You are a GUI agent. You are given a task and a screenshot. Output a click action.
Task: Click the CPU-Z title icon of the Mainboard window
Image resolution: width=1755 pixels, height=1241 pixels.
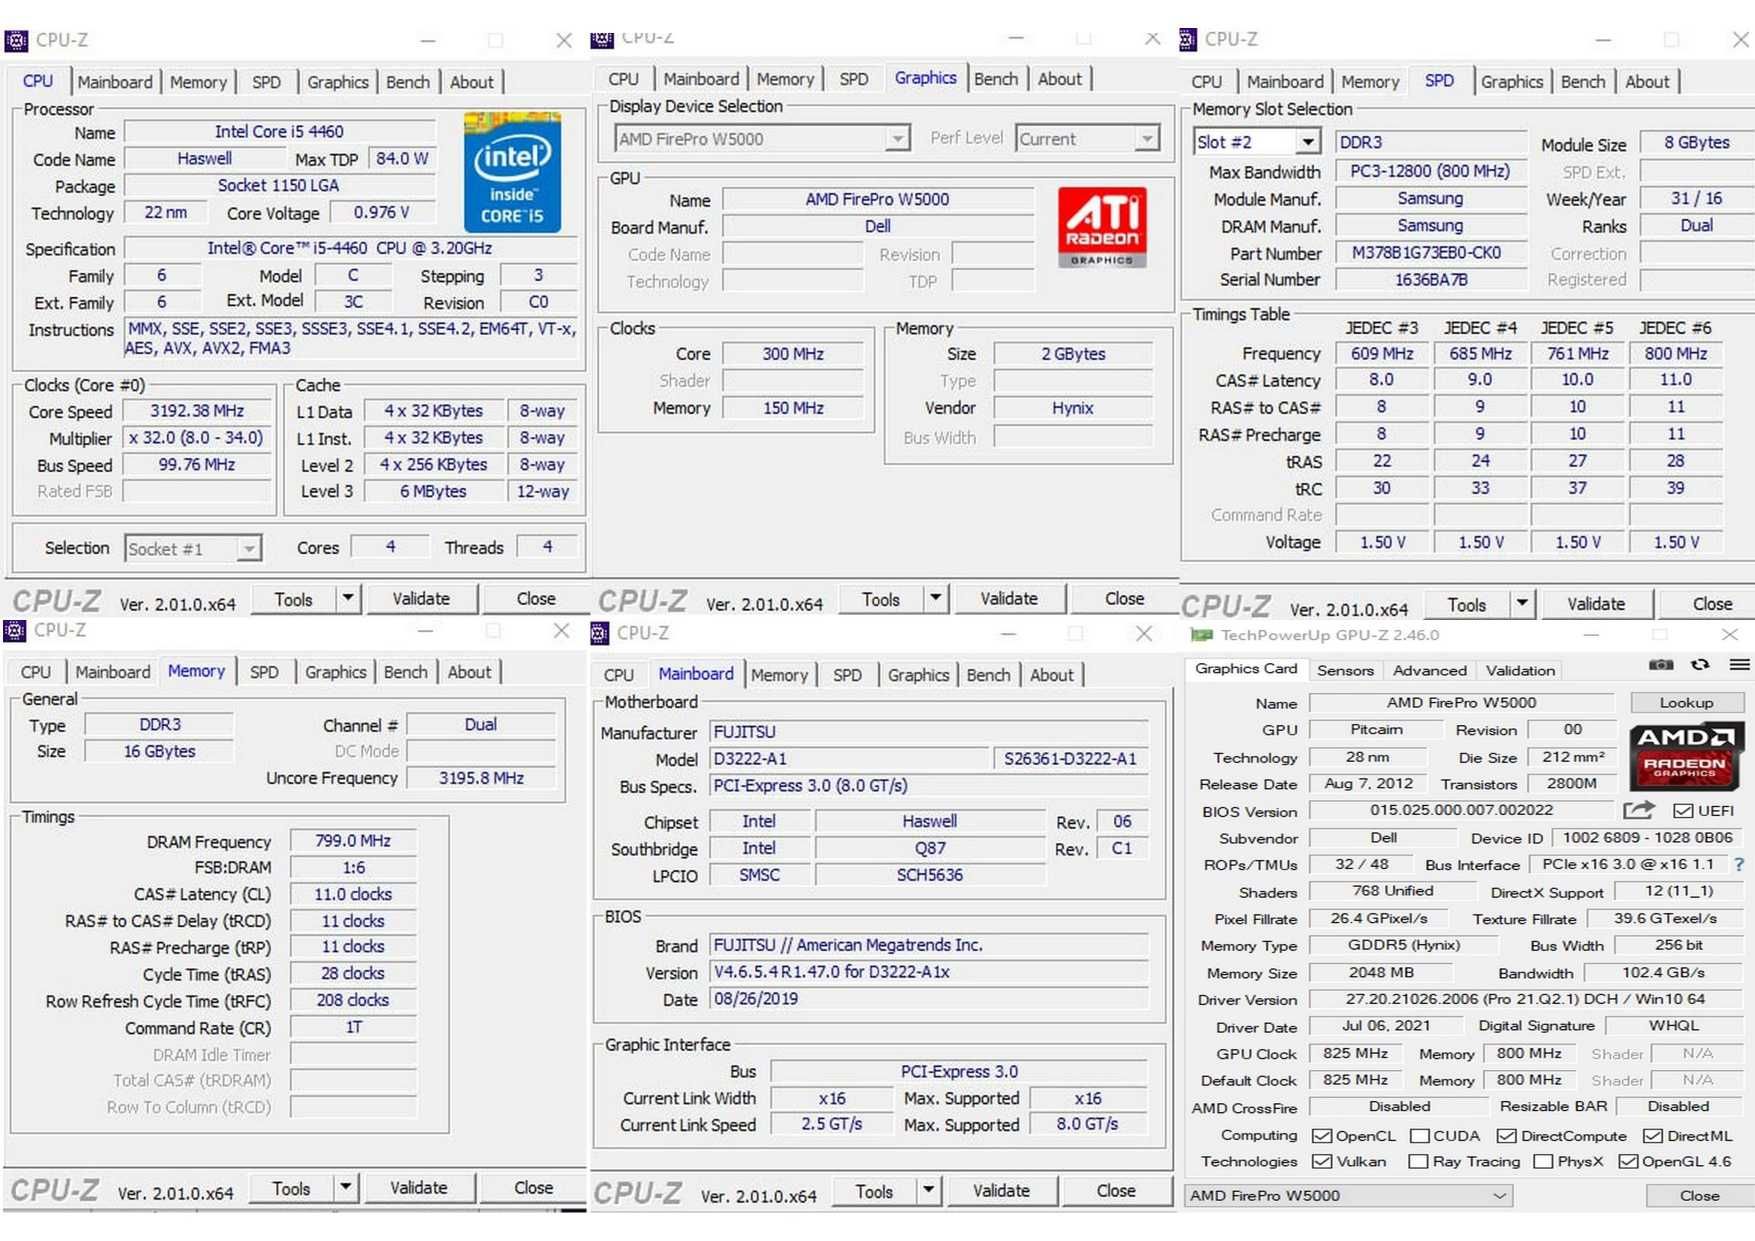(x=600, y=633)
